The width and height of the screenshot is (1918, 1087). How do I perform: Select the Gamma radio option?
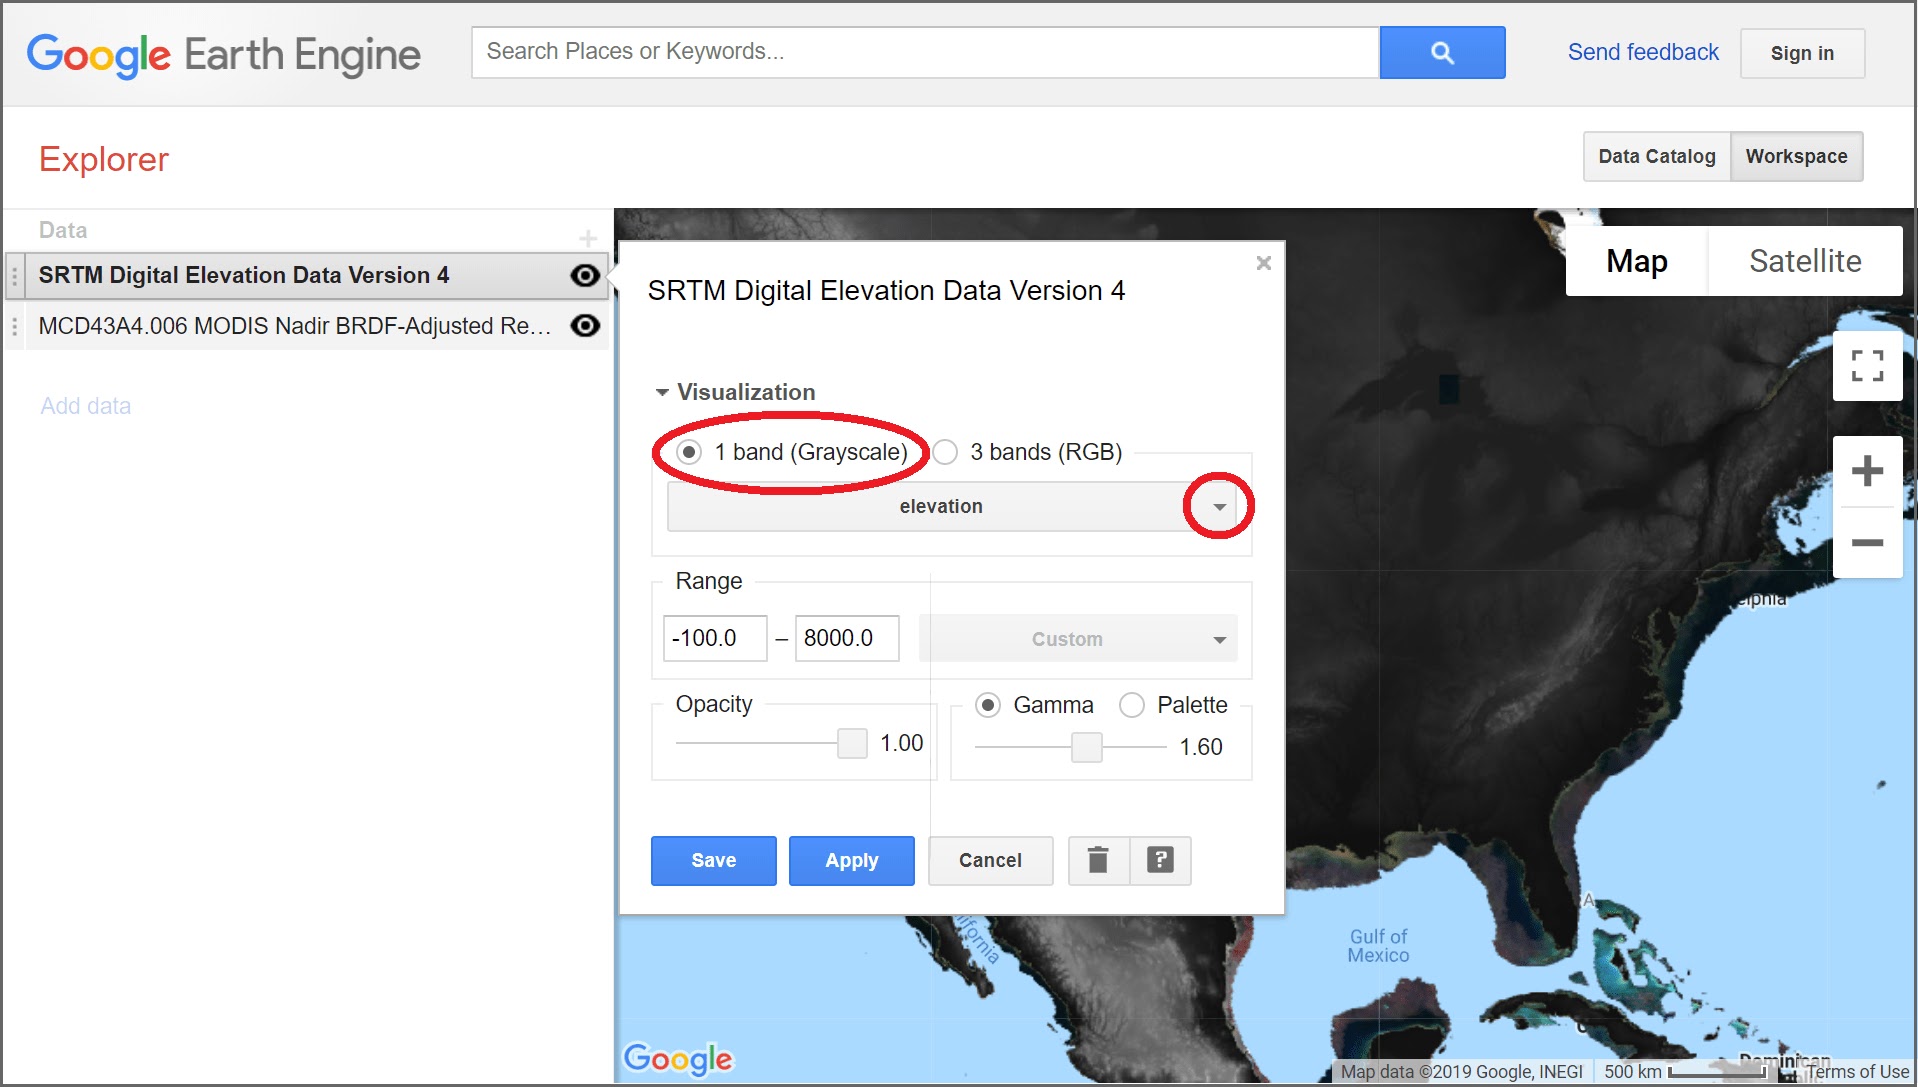pyautogui.click(x=988, y=705)
